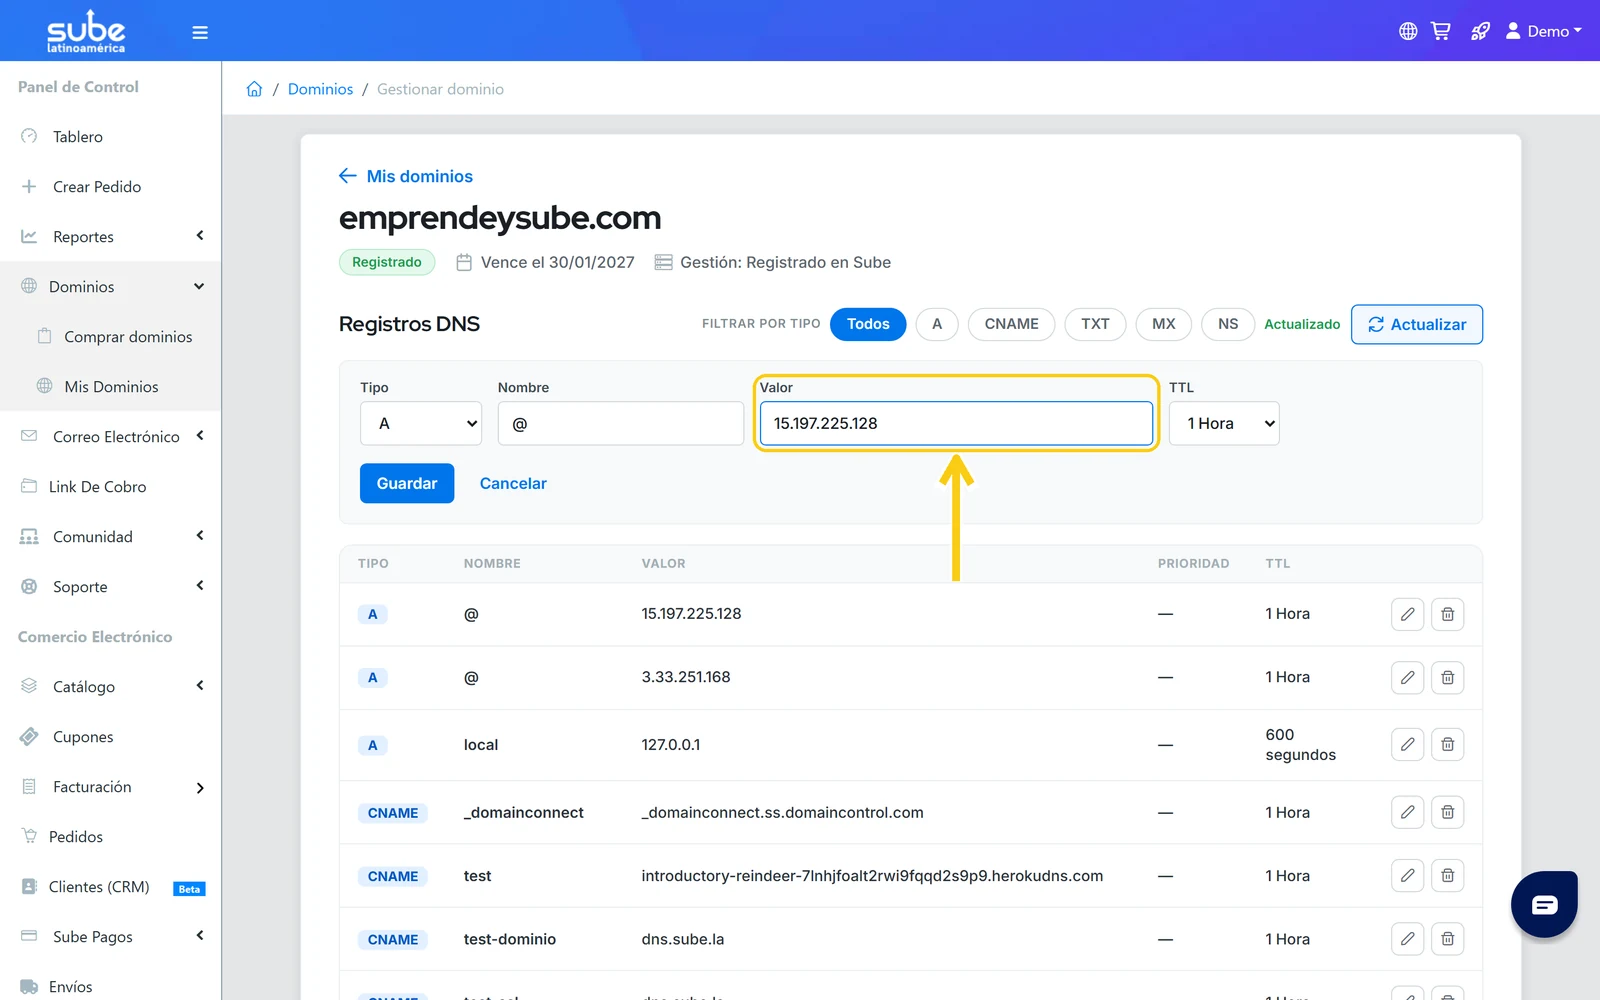
Task: Filter DNS records by MX
Action: [x=1163, y=324]
